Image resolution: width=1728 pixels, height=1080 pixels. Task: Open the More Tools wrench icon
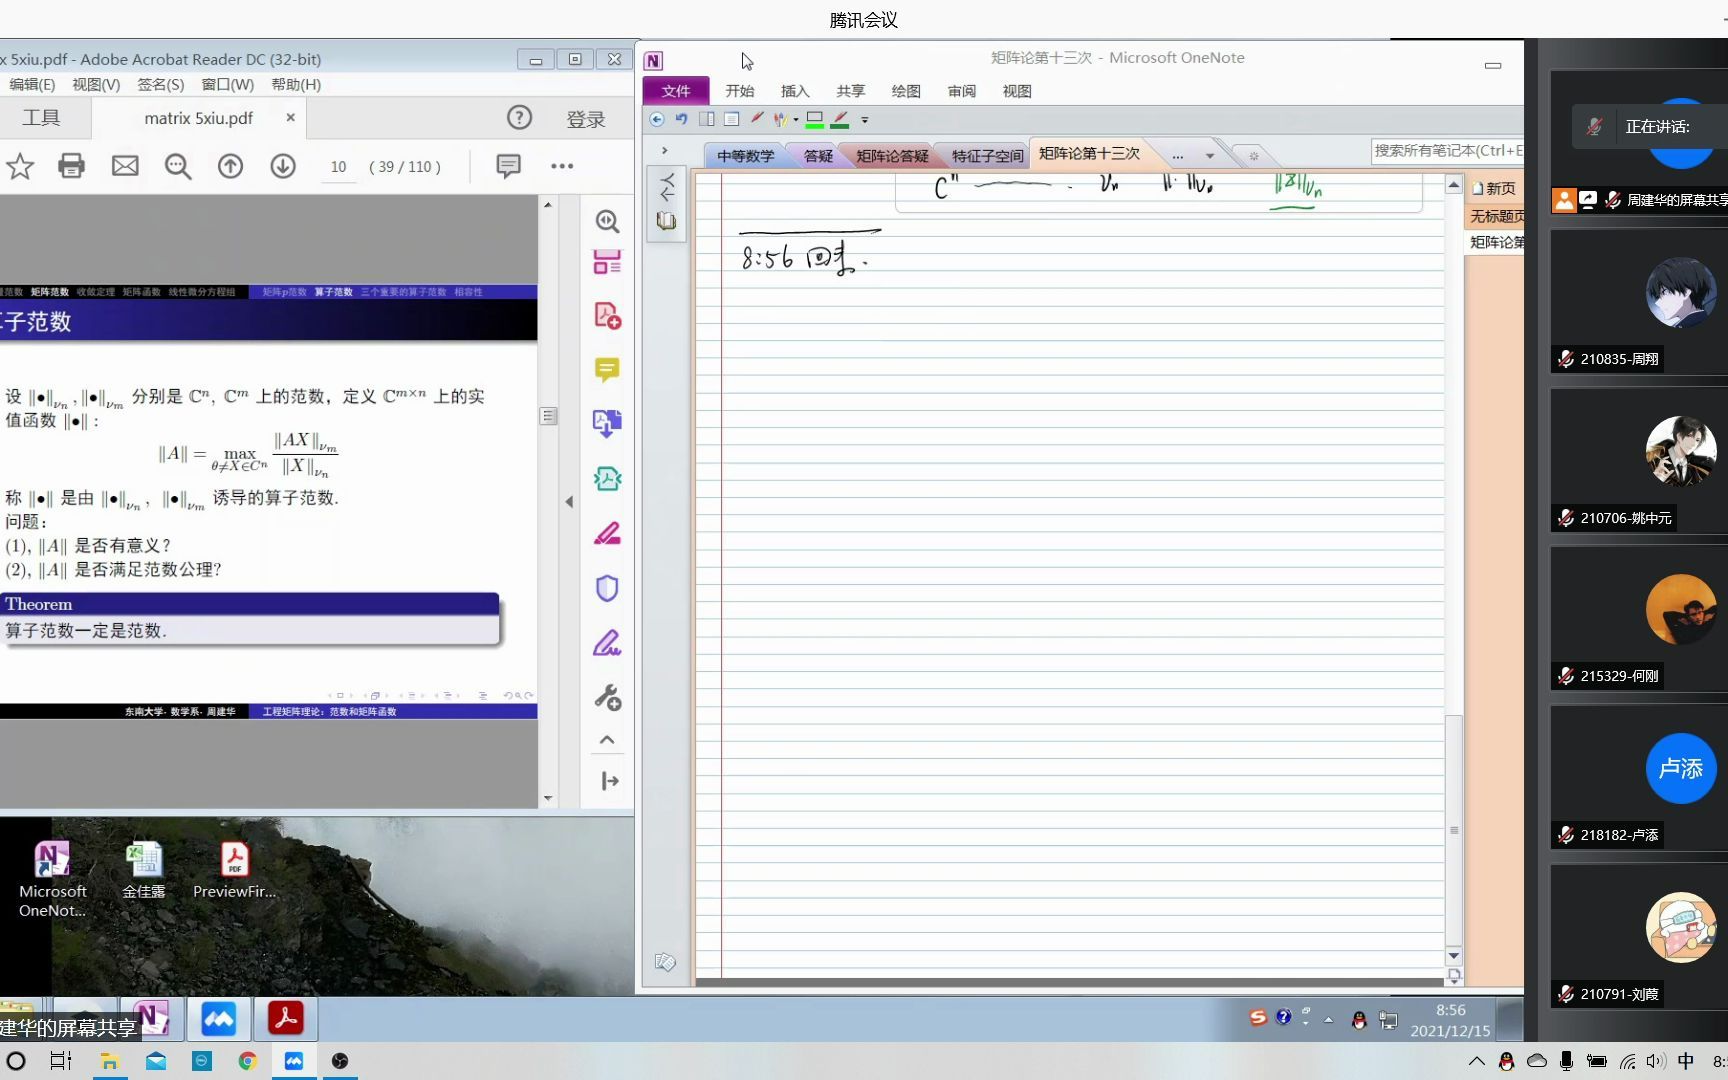pos(607,697)
